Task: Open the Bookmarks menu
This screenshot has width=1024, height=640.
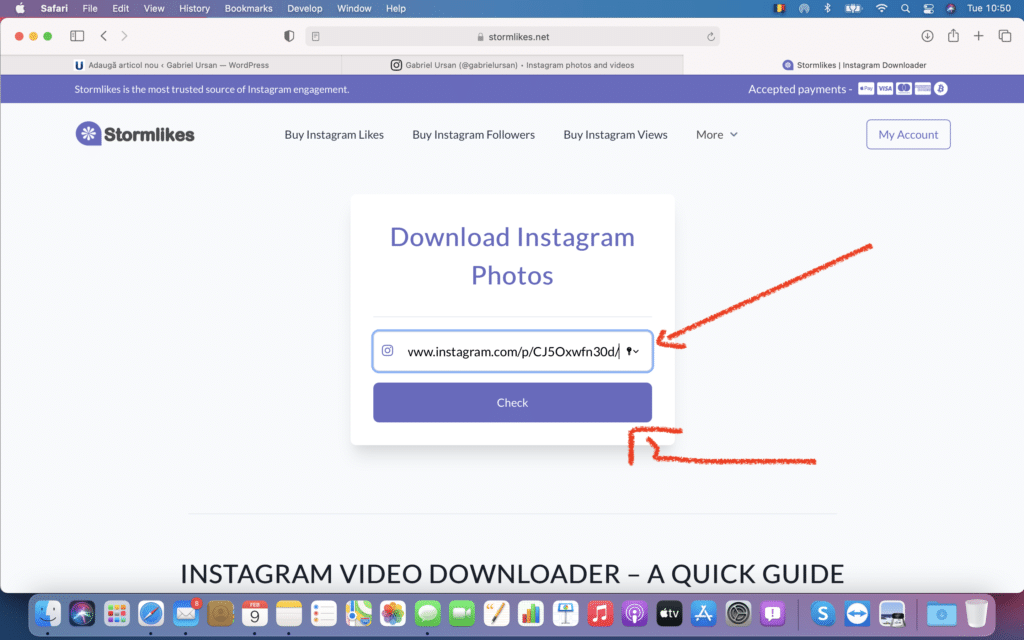Action: (248, 8)
